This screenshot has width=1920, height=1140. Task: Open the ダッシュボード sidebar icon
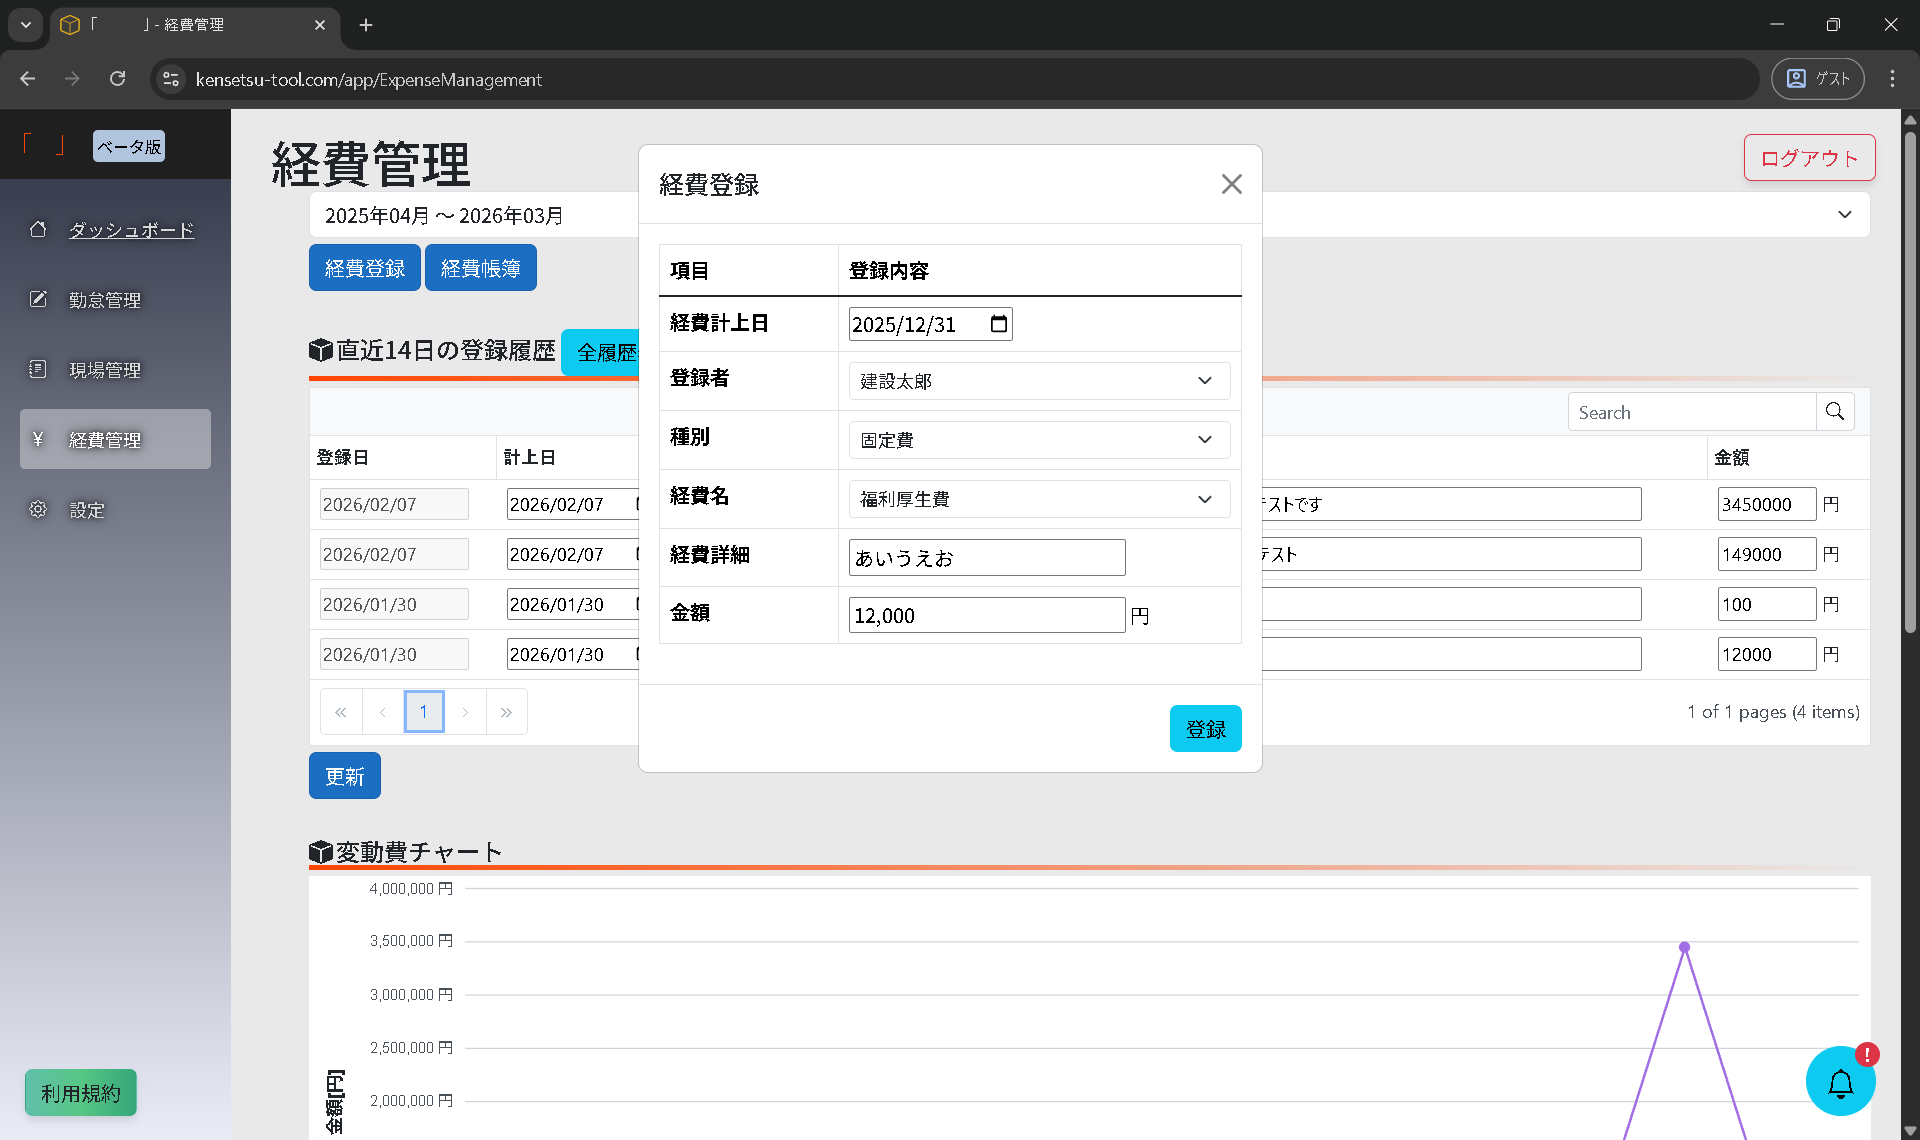[x=38, y=229]
